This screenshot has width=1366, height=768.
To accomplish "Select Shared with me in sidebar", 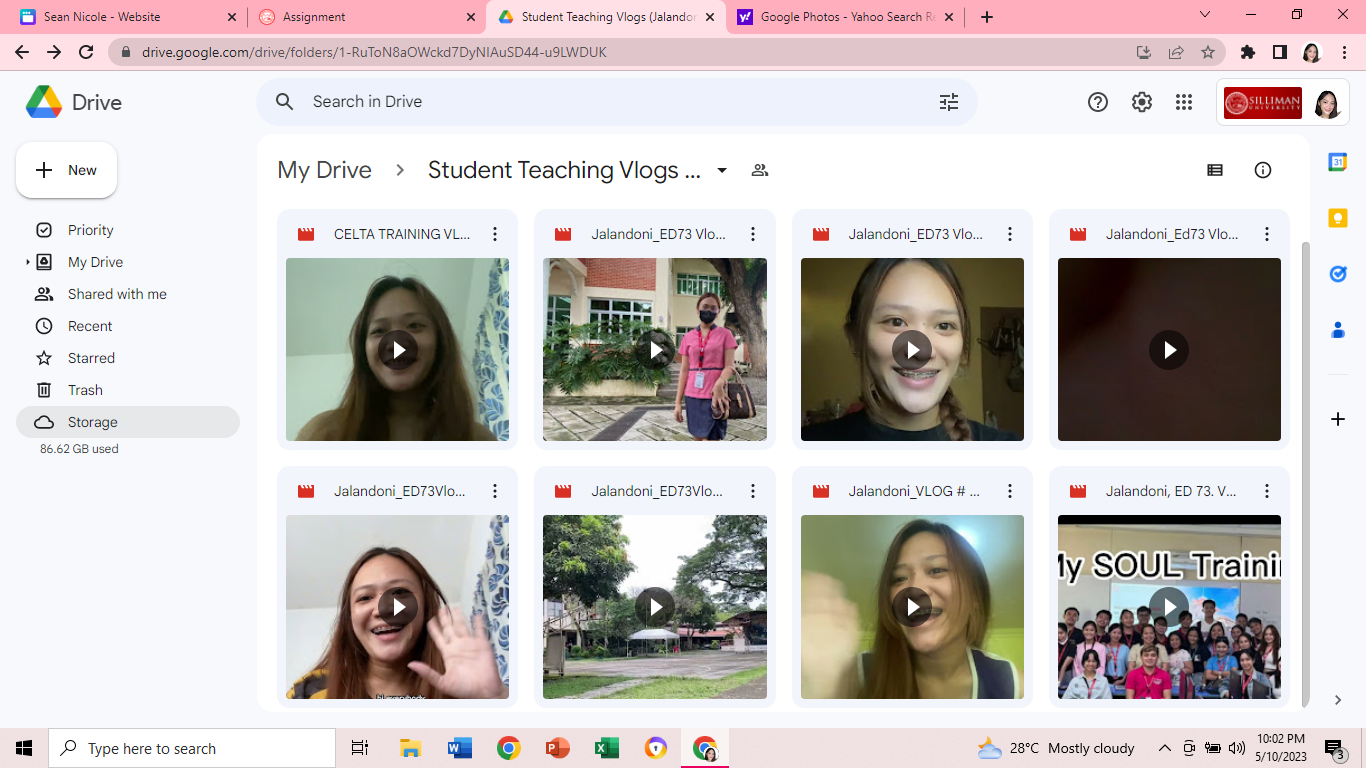I will click(x=117, y=294).
